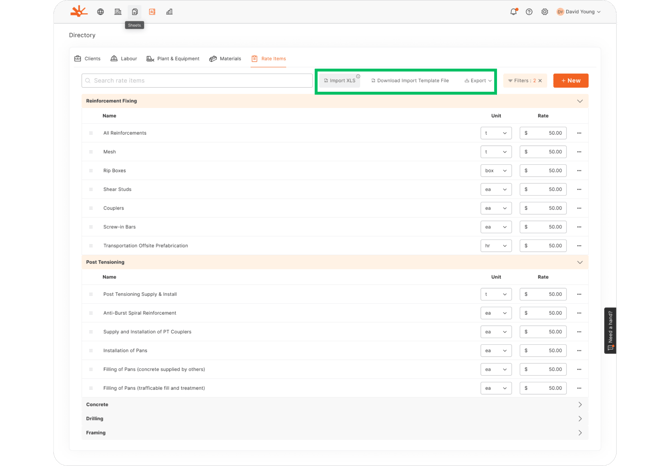The image size is (670, 466).
Task: Open three-dot menu for Couplers row
Action: click(x=579, y=208)
